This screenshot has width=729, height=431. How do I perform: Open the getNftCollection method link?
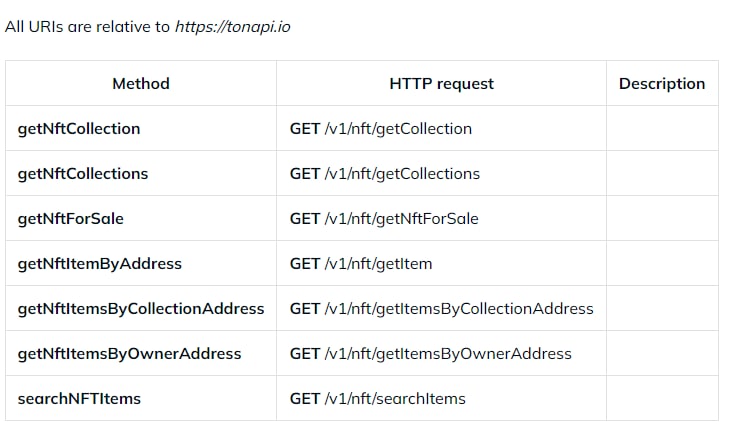click(79, 129)
